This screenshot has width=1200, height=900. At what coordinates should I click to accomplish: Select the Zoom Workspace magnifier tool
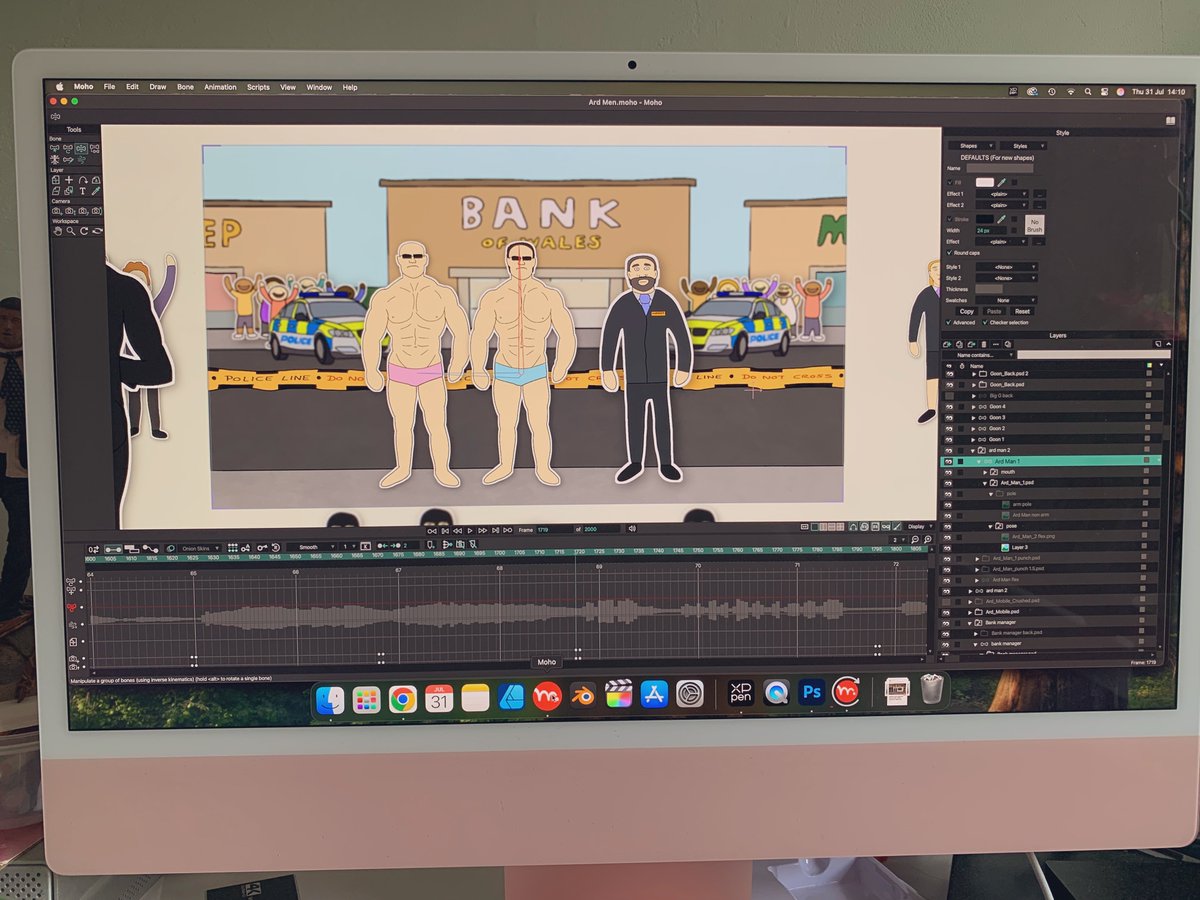[70, 230]
